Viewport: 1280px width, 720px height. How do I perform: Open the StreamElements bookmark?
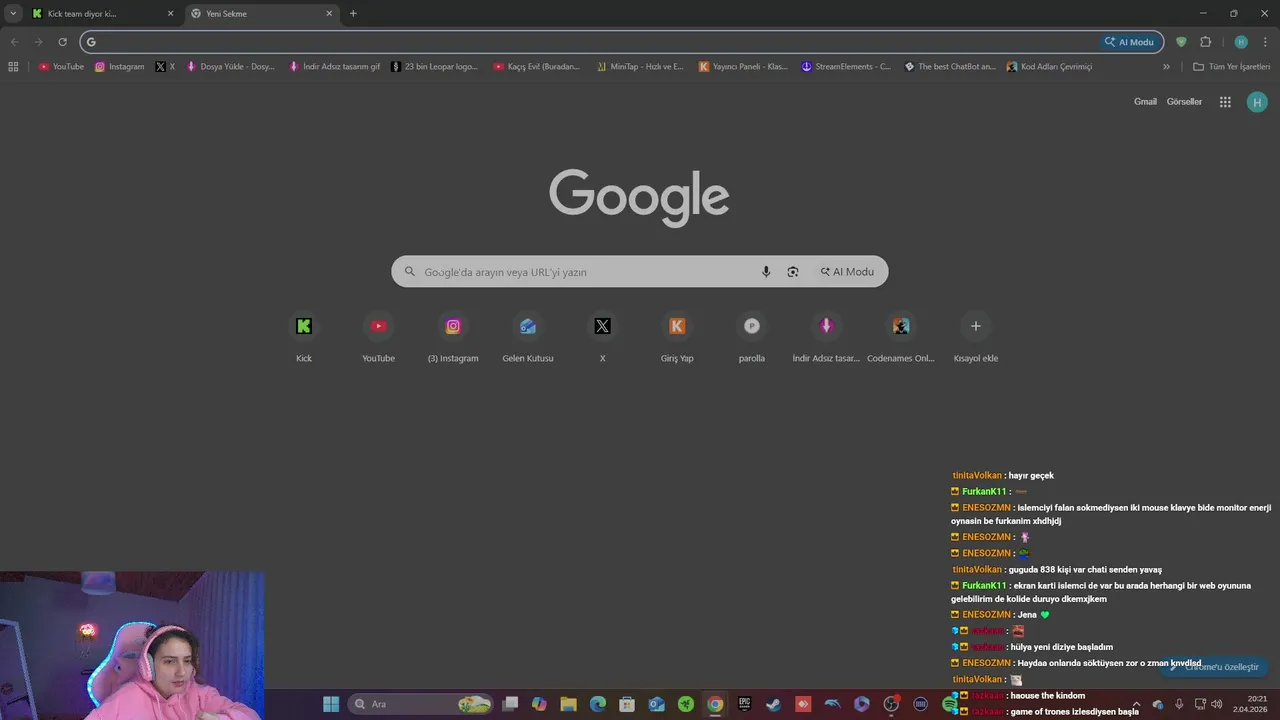point(846,67)
